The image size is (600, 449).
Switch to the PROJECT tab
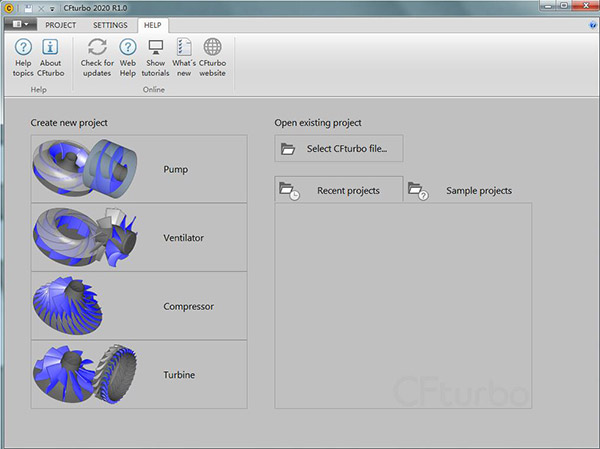(60, 25)
